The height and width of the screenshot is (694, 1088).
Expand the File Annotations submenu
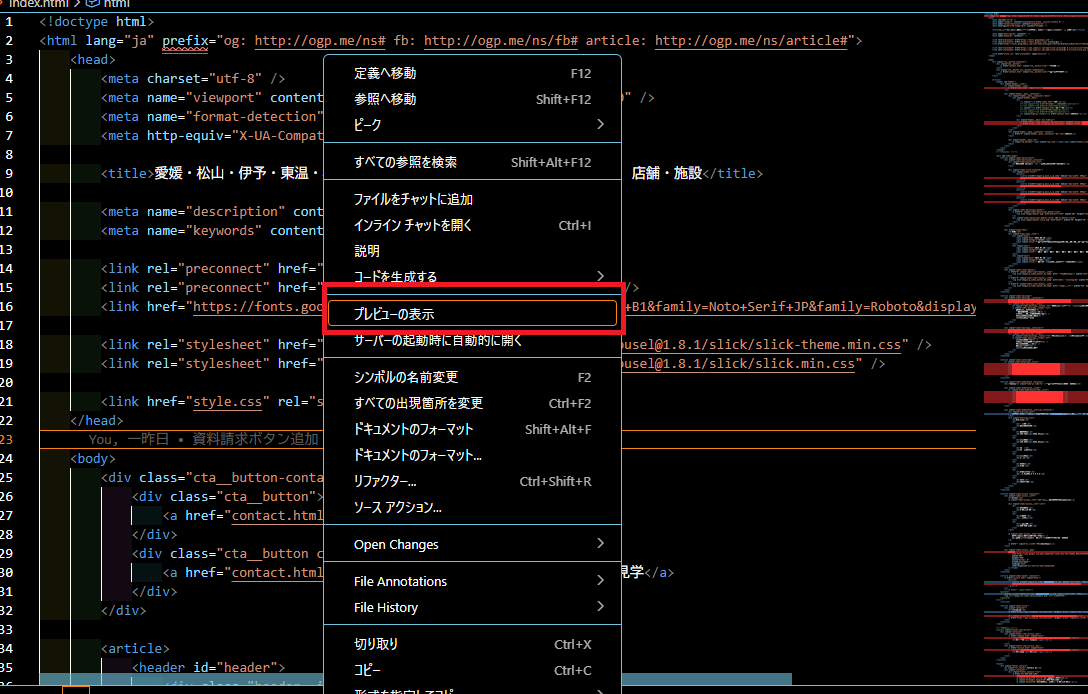[x=600, y=581]
